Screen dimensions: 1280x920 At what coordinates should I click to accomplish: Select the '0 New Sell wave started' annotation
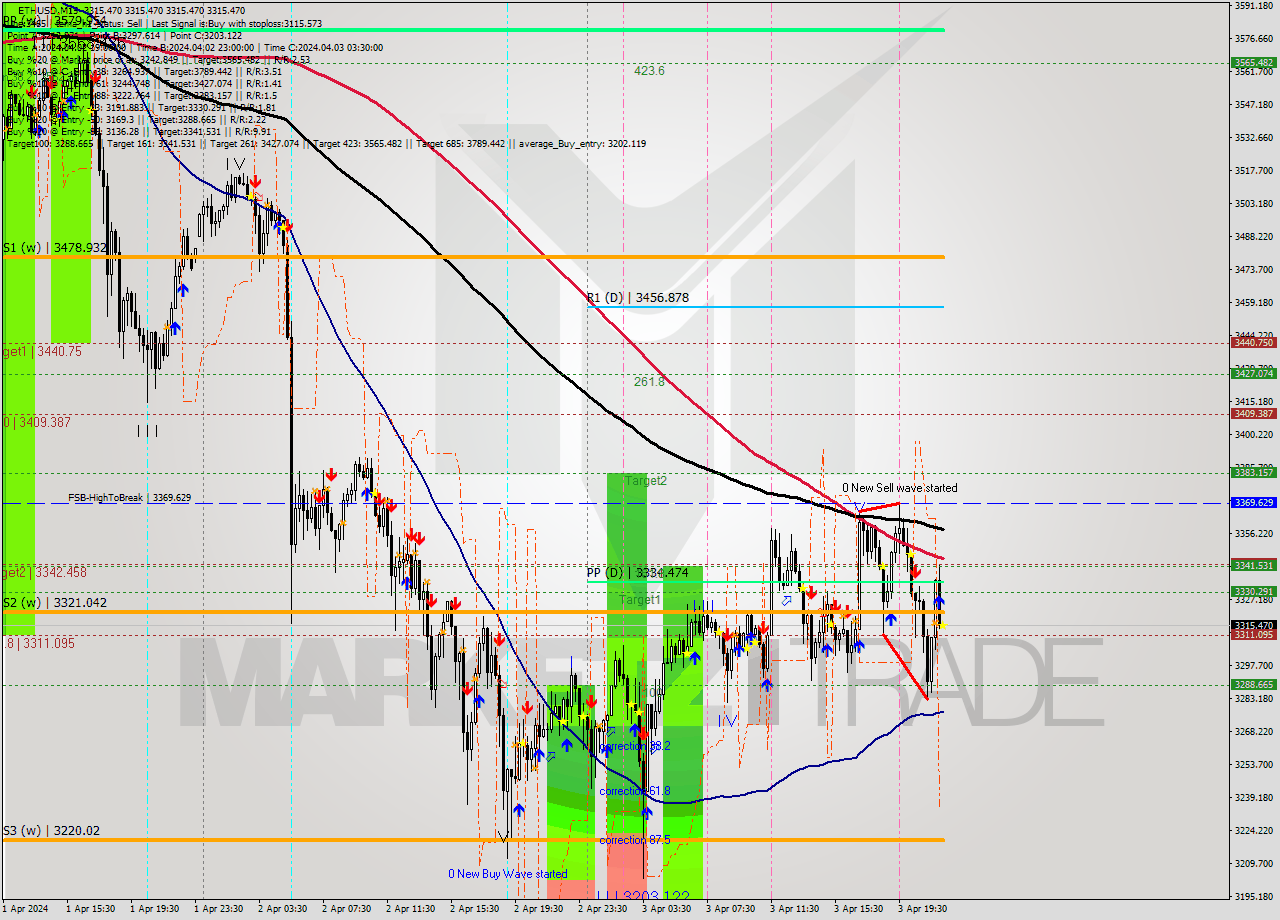pyautogui.click(x=899, y=488)
